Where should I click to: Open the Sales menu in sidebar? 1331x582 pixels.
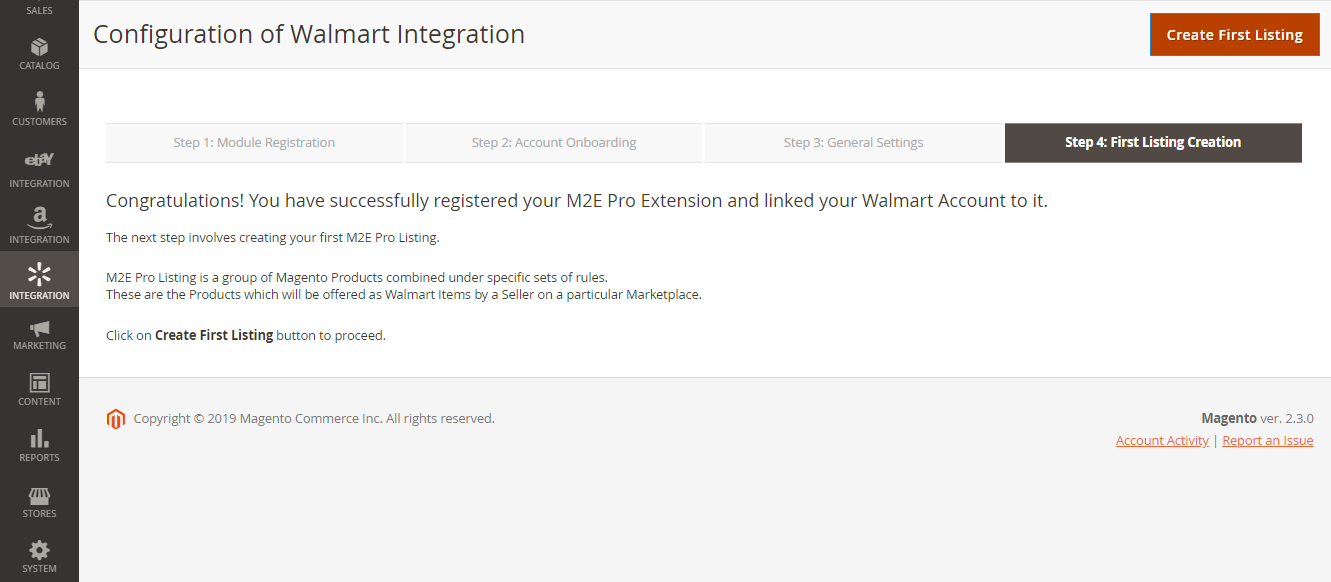pos(39,10)
